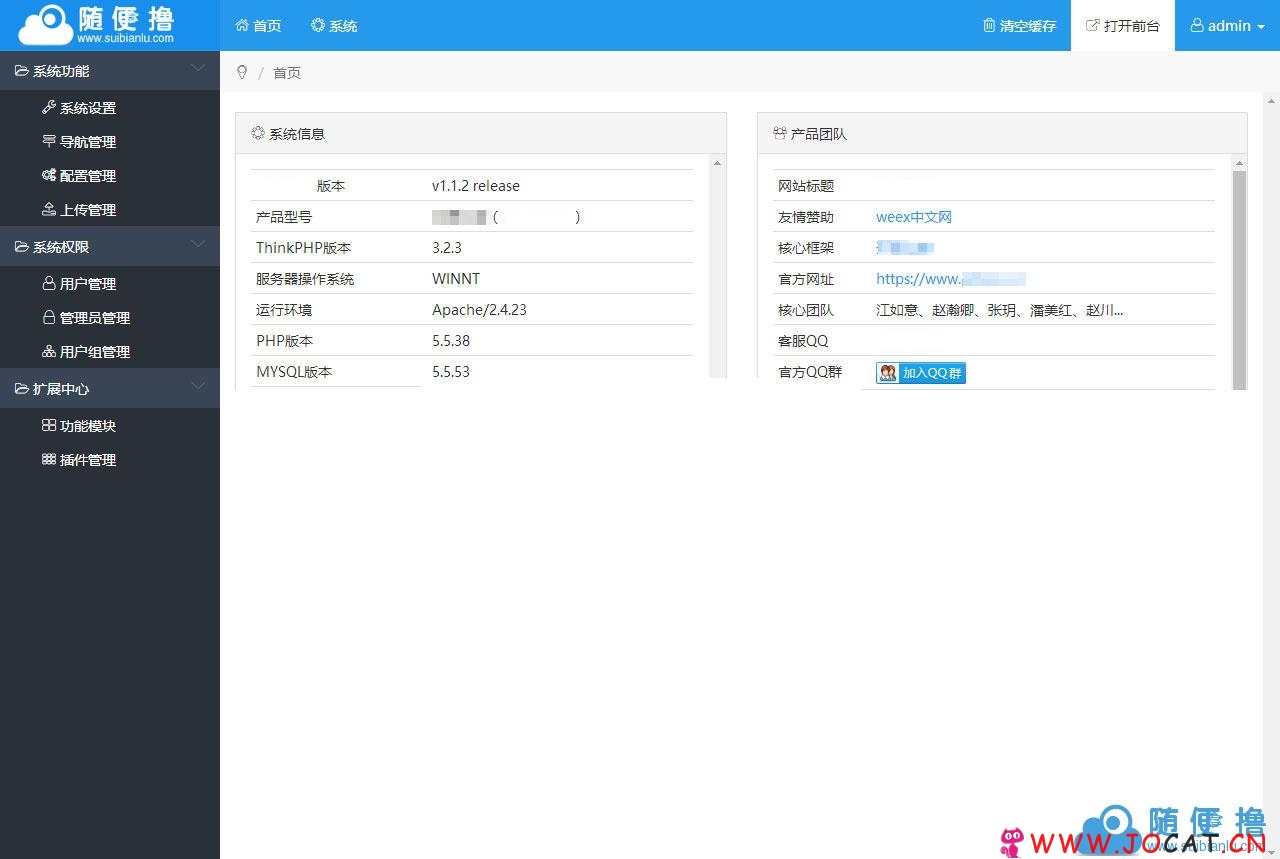Click the 客服QQ row label
This screenshot has width=1280, height=859.
pyautogui.click(x=803, y=341)
